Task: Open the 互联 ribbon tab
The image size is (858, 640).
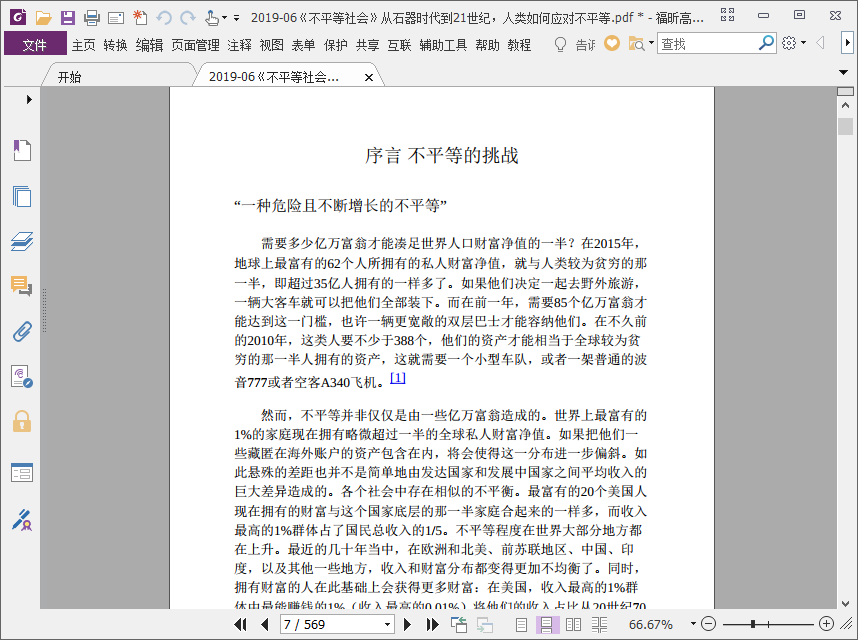Action: pos(399,45)
